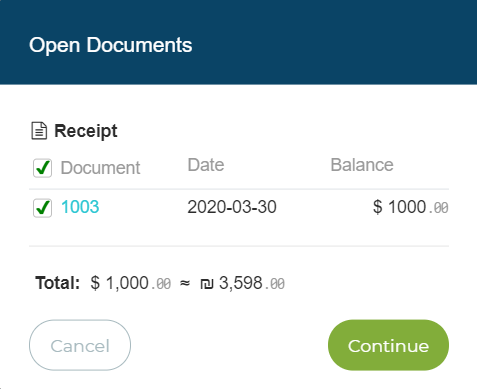This screenshot has width=477, height=389.
Task: Select the 2020-03-30 date cell
Action: point(232,207)
